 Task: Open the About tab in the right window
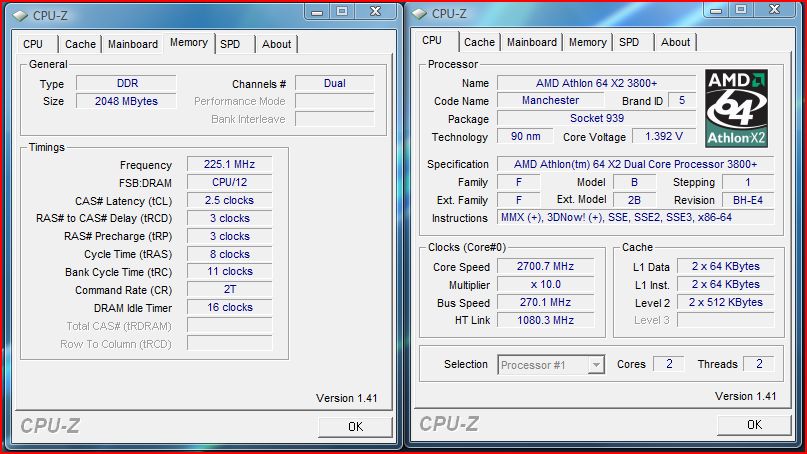point(675,42)
